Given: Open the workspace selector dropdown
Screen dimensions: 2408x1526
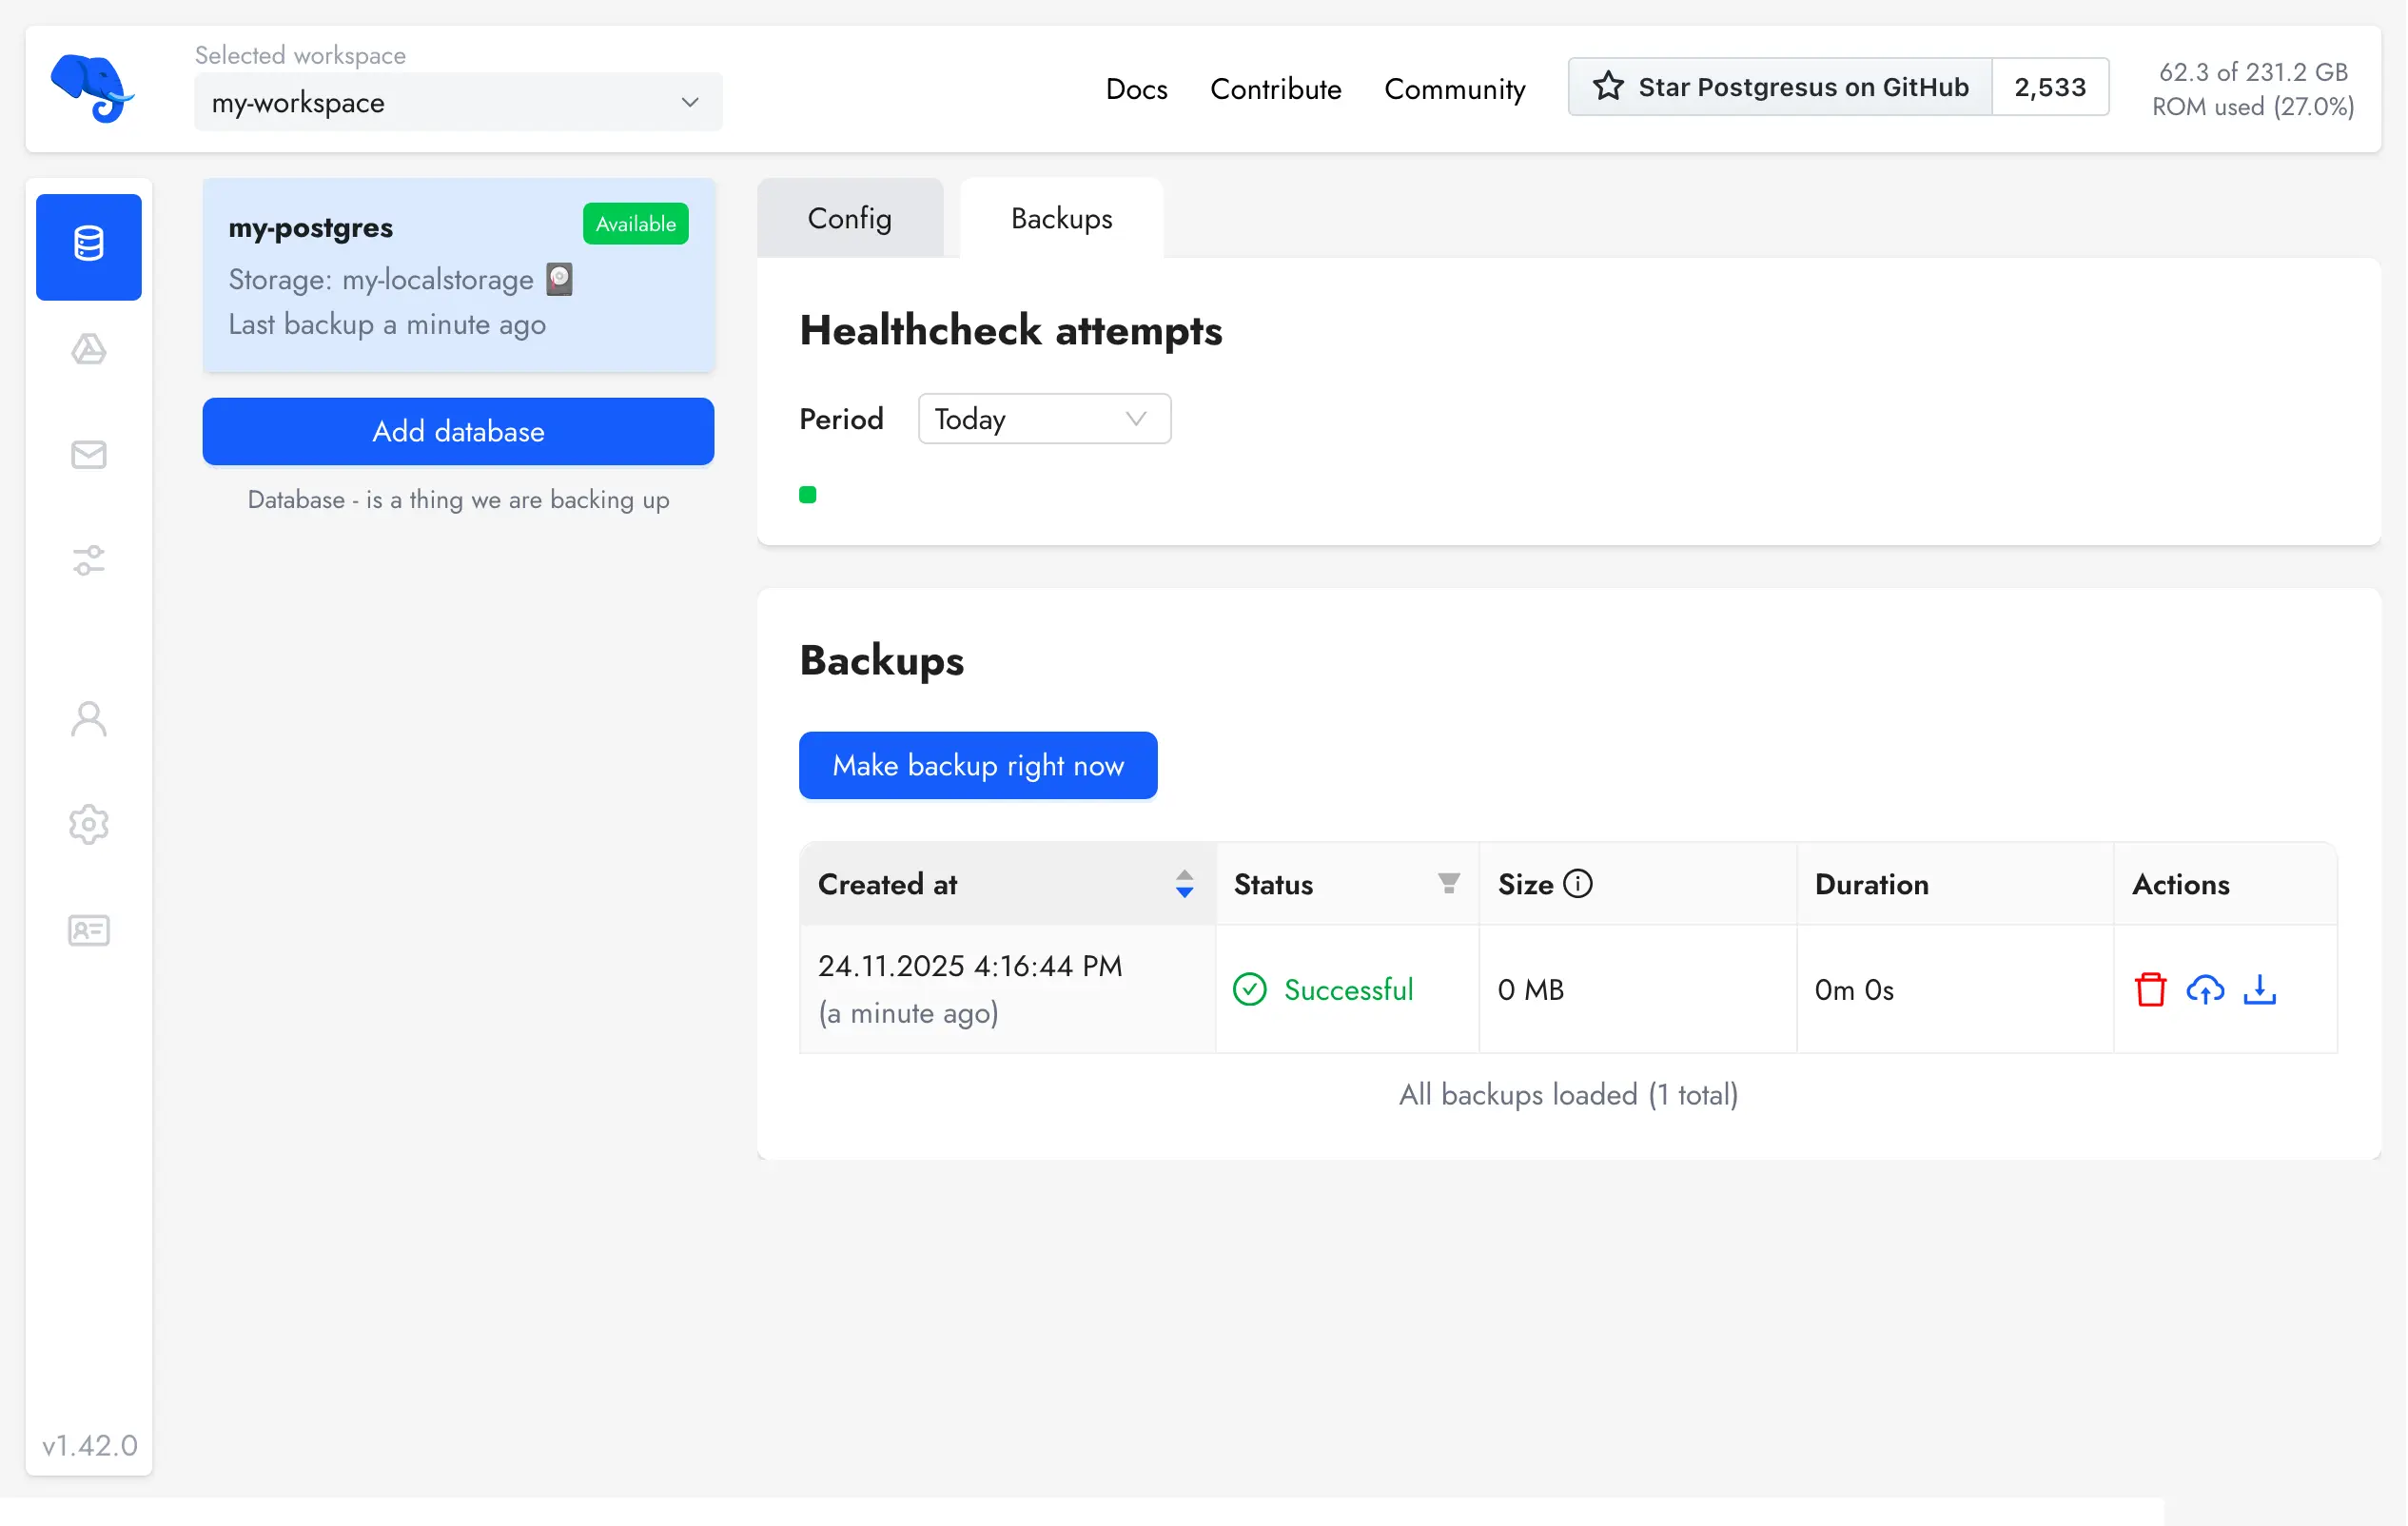Looking at the screenshot, I should click(x=457, y=101).
